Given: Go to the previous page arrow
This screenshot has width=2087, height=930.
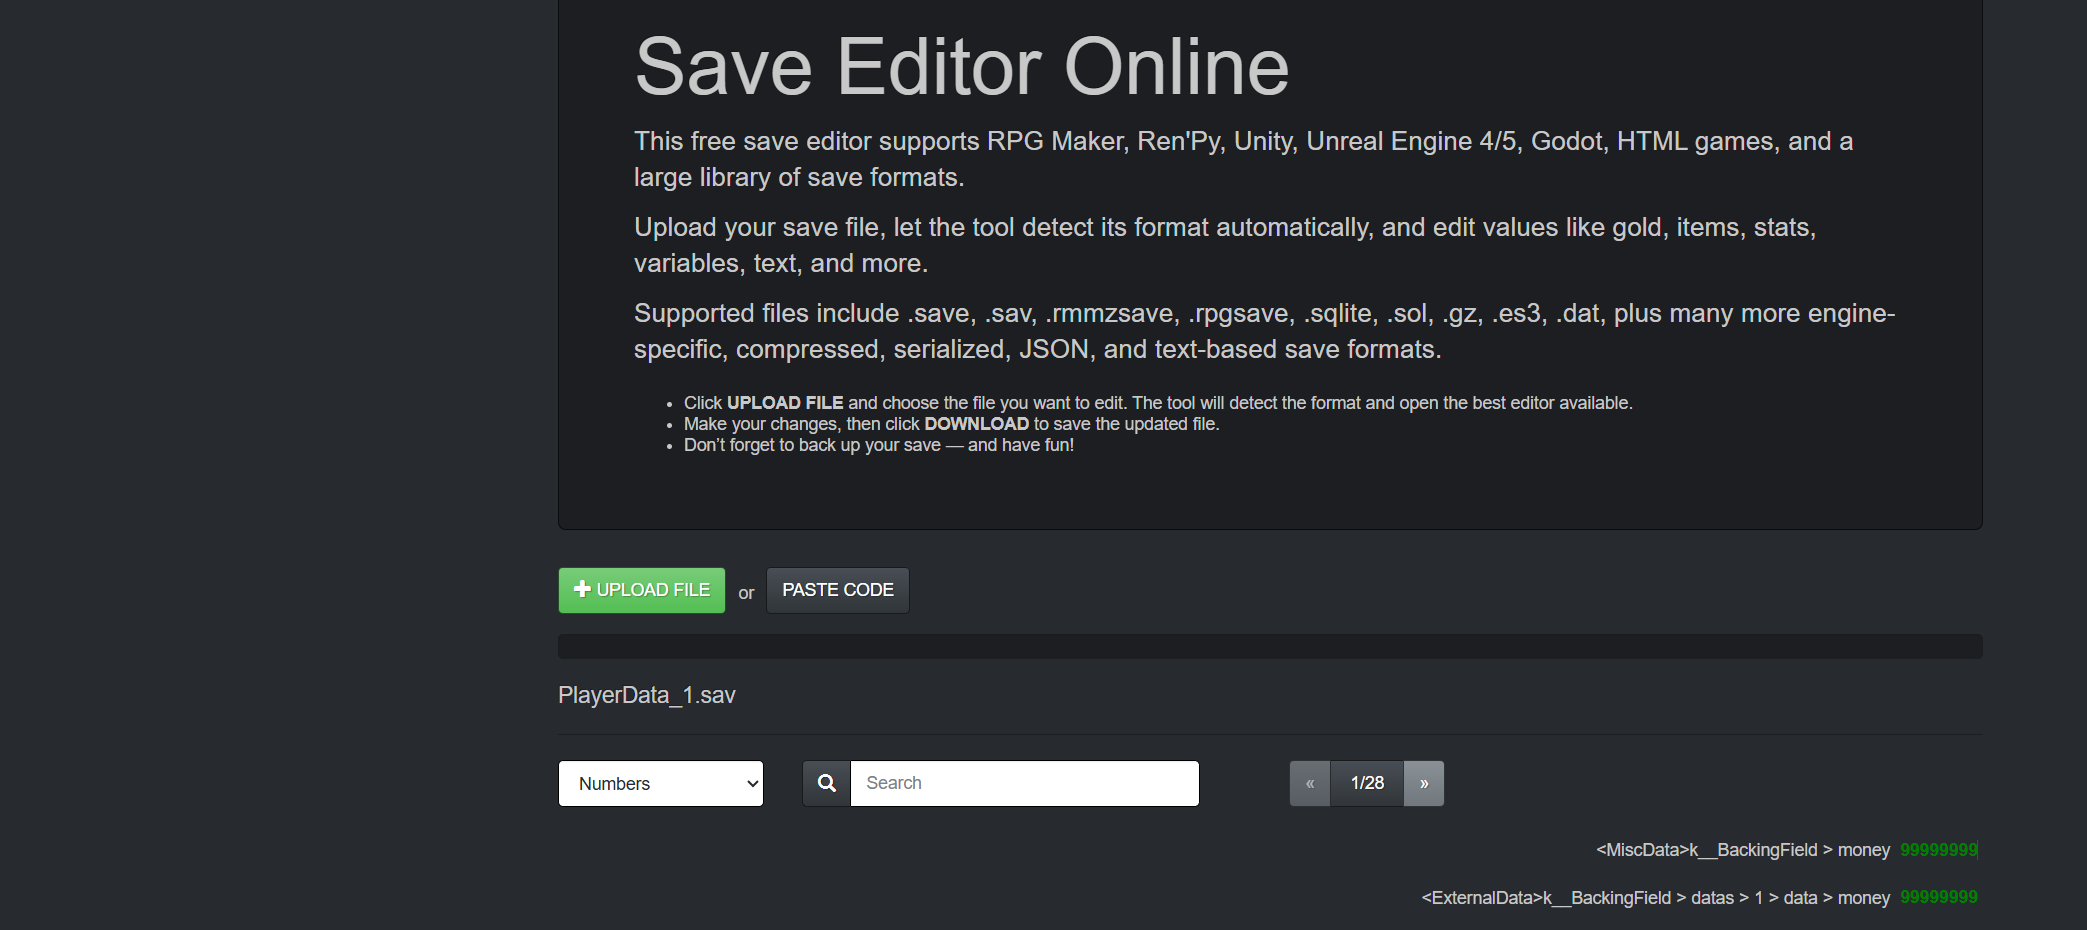Looking at the screenshot, I should (1310, 783).
